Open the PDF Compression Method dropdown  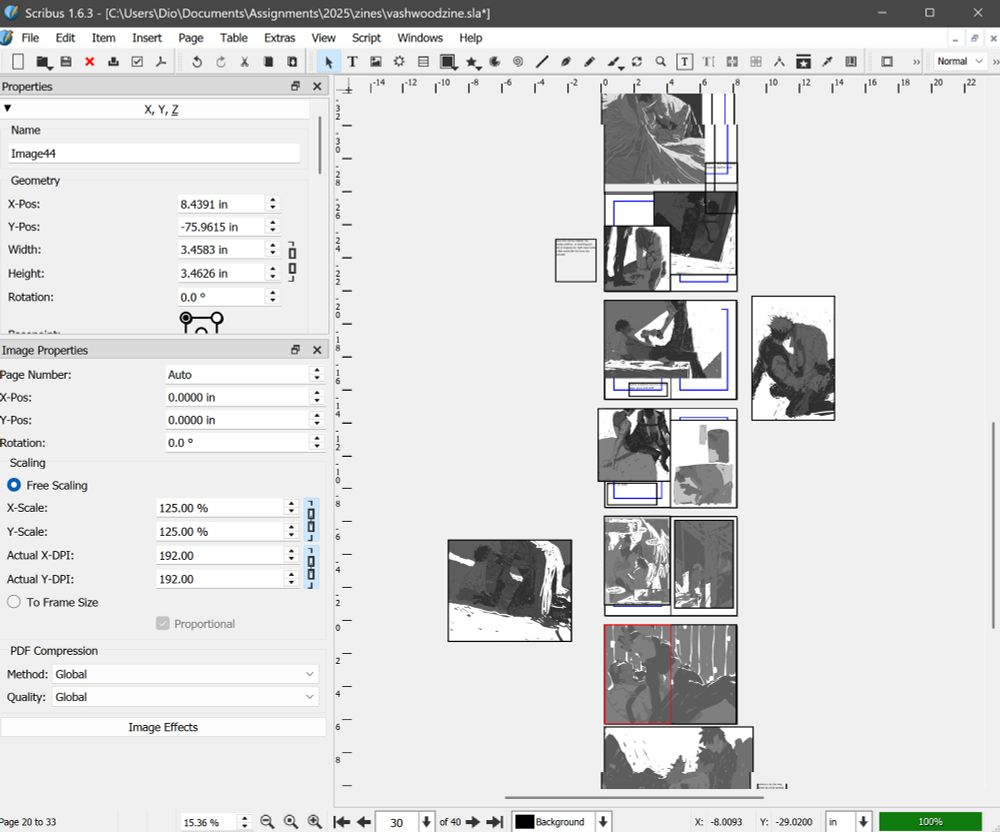tap(184, 674)
